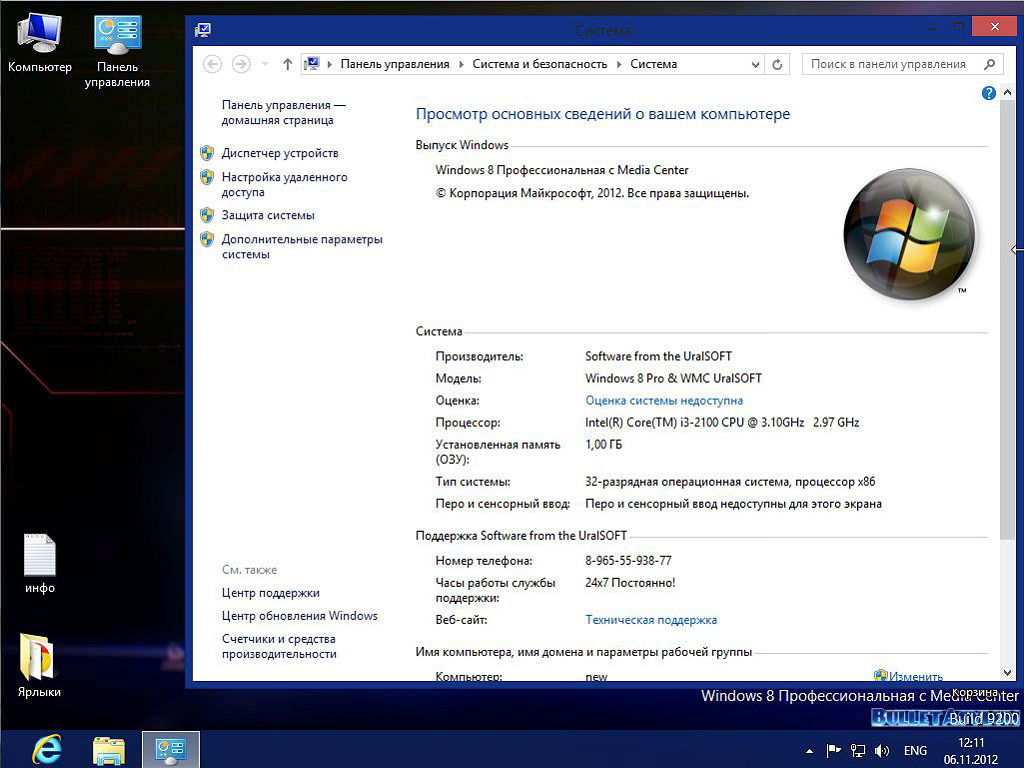This screenshot has height=768, width=1024.
Task: Select the memory value 1,00 ГБ
Action: [x=603, y=445]
